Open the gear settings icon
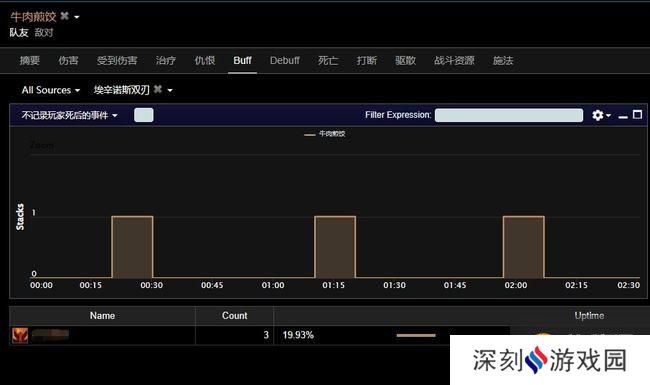The width and height of the screenshot is (650, 385). (x=597, y=115)
